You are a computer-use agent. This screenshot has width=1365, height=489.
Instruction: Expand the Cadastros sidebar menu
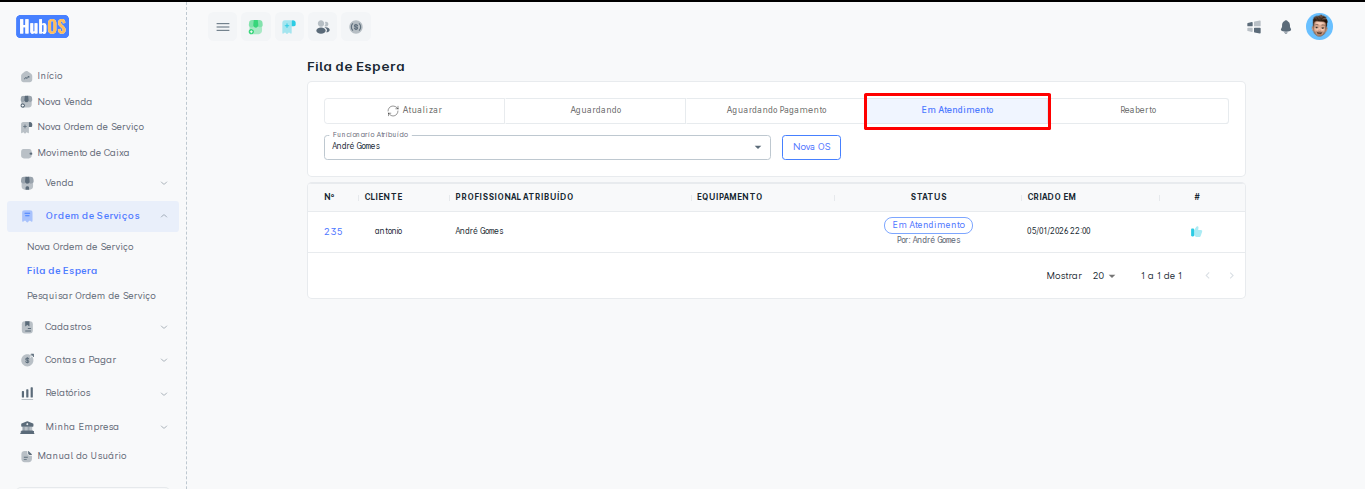[92, 327]
